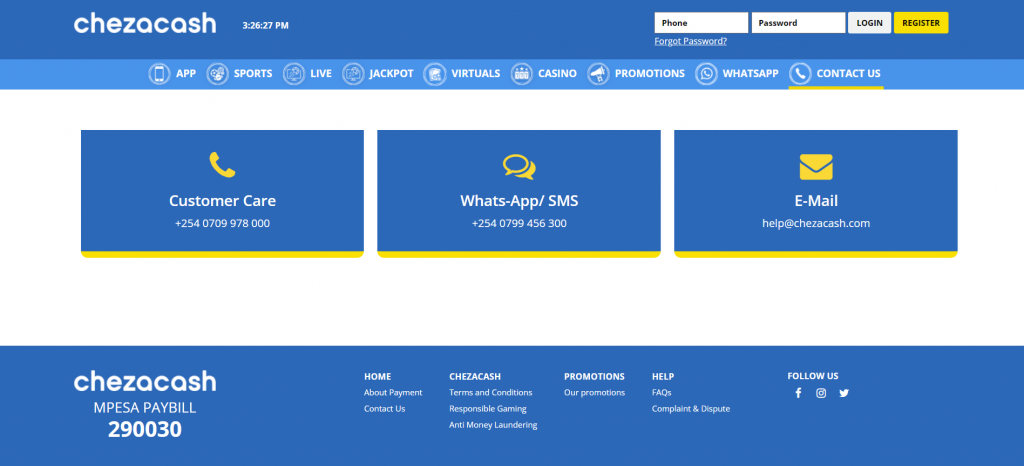
Task: Select VIRTUALS in the navigation bar
Action: pyautogui.click(x=475, y=74)
